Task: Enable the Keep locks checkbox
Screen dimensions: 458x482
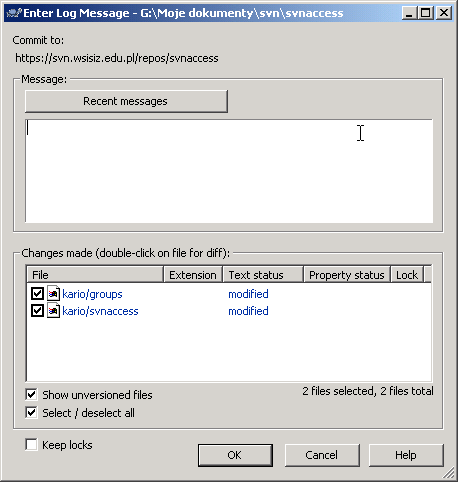Action: 31,445
